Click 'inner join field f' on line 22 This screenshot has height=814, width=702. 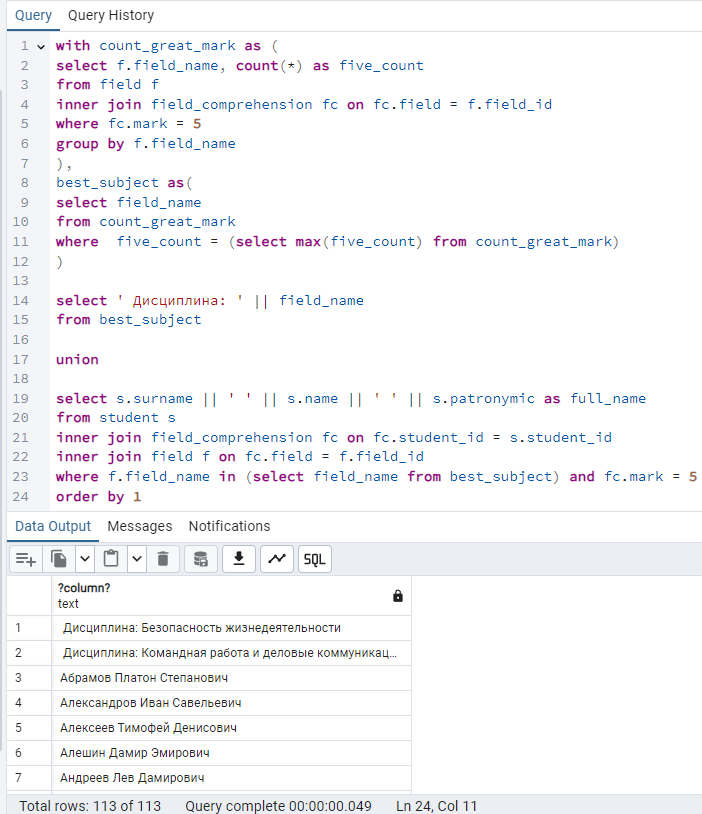133,457
